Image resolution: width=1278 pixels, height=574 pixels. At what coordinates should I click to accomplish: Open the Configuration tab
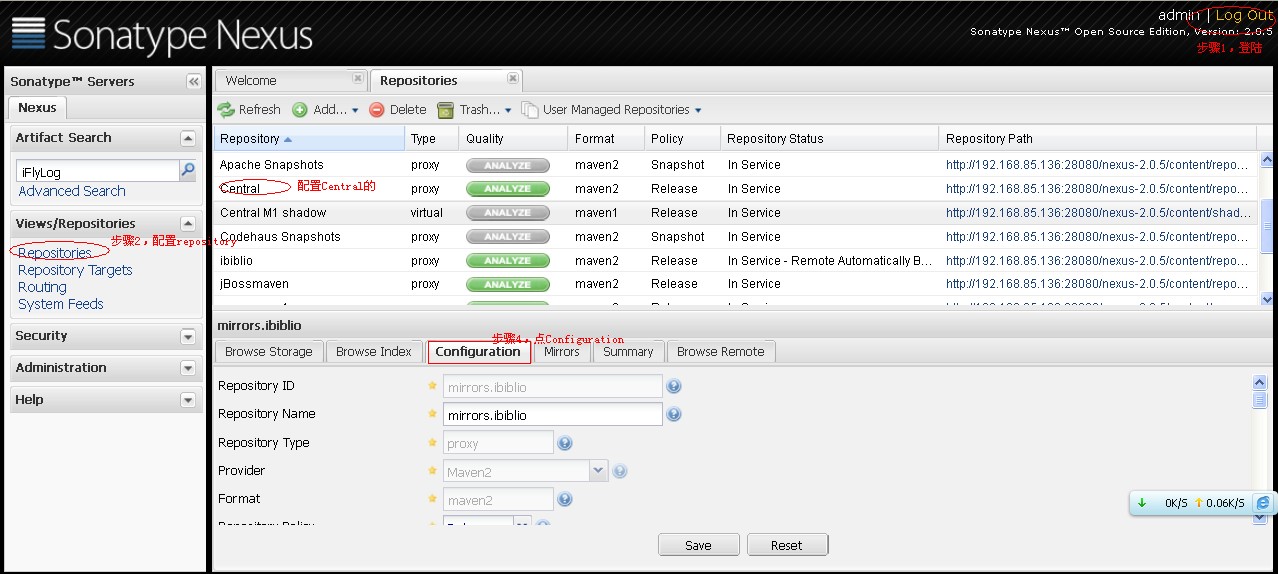click(478, 351)
